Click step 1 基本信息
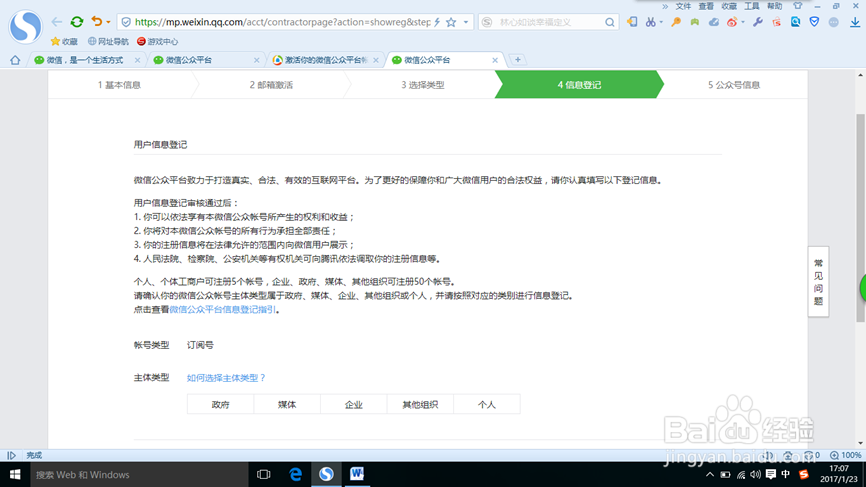This screenshot has height=487, width=866. point(119,84)
